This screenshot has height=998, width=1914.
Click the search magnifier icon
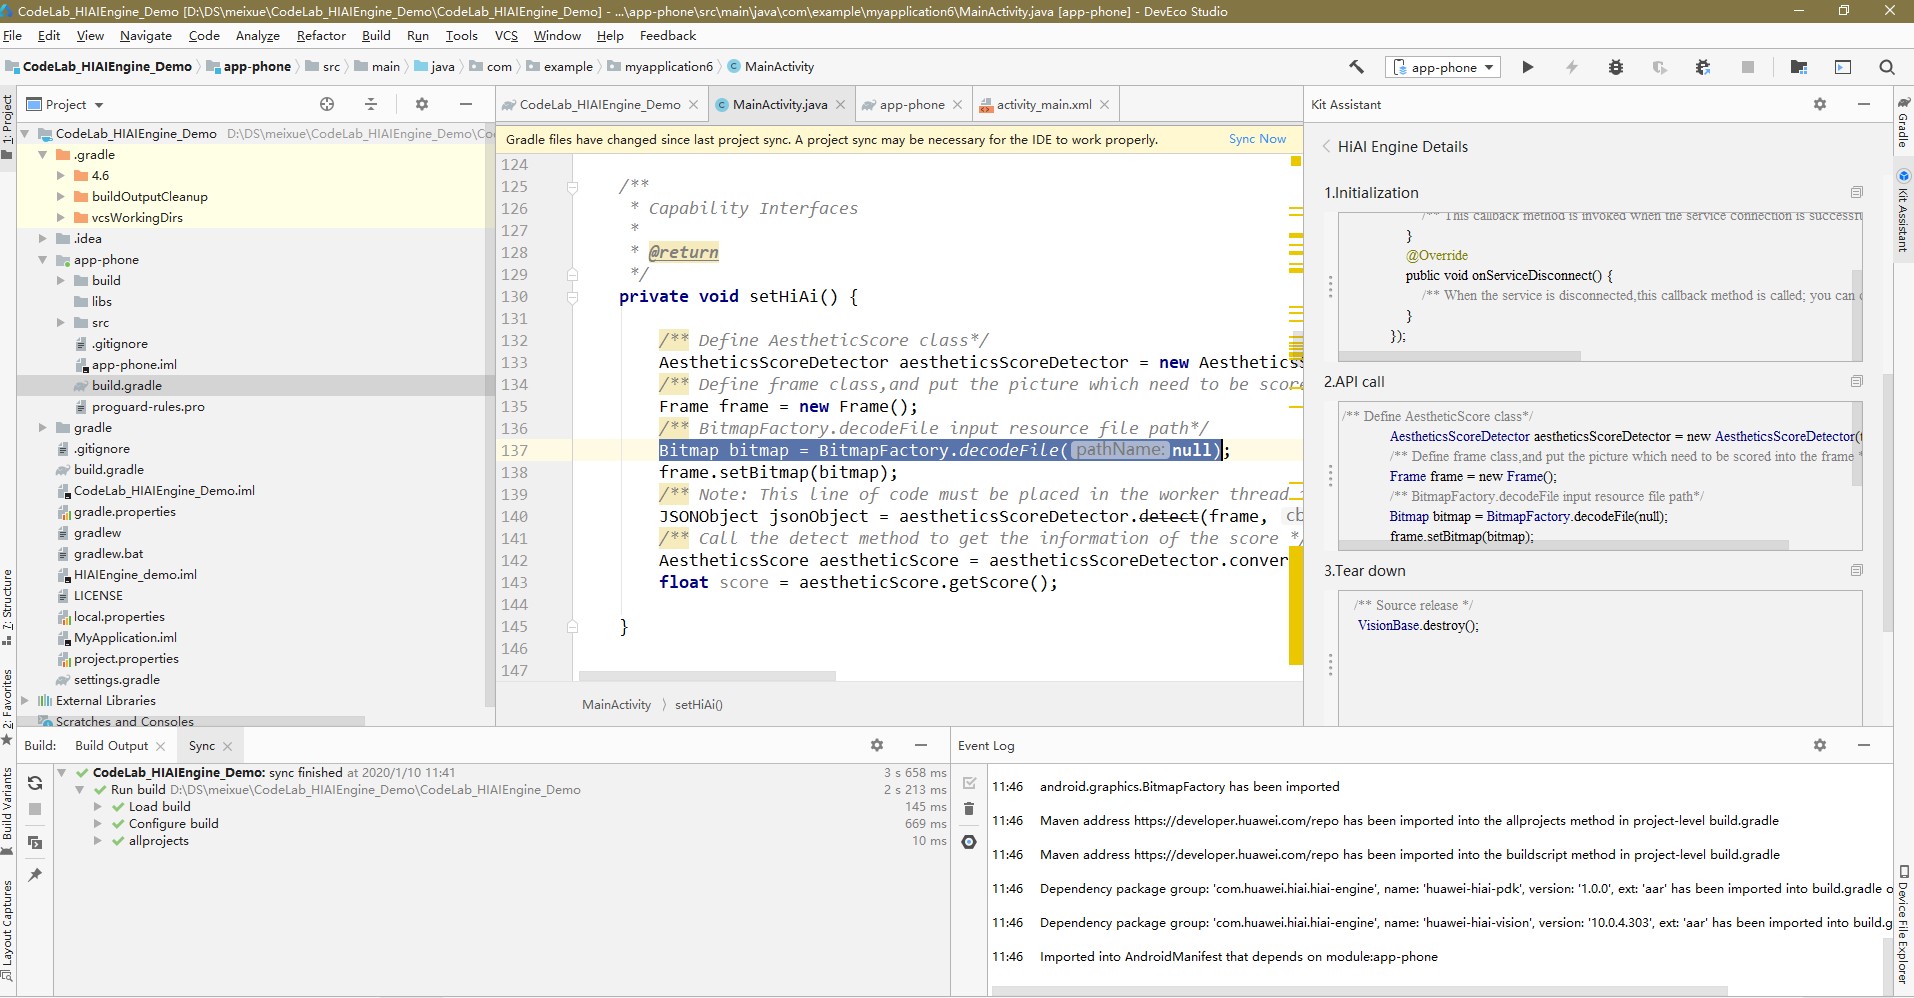[x=1887, y=67]
